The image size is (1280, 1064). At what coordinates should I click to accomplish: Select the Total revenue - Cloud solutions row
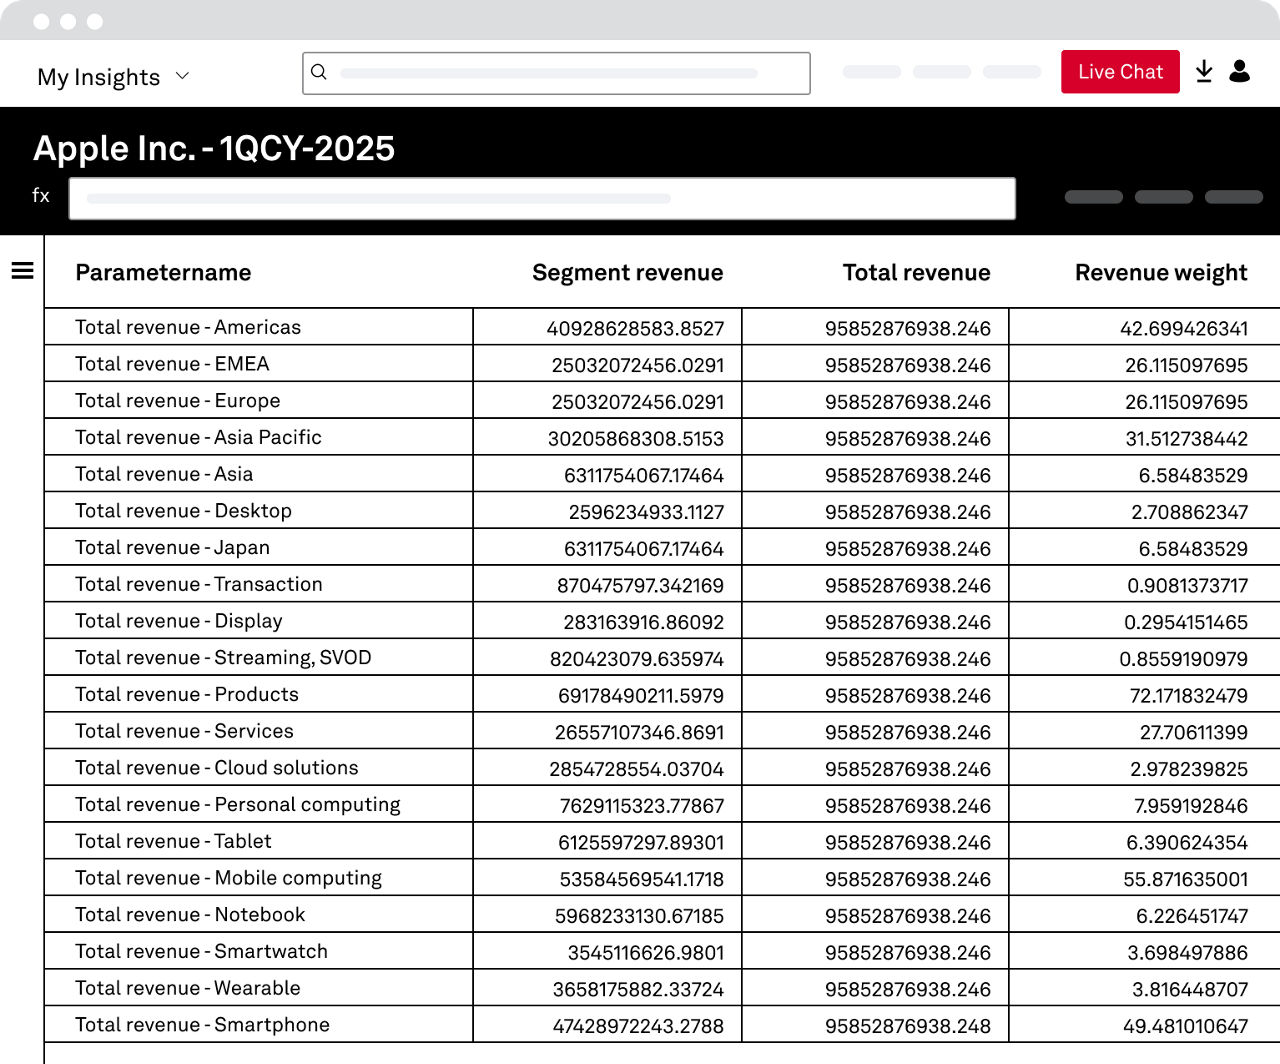pos(662,767)
